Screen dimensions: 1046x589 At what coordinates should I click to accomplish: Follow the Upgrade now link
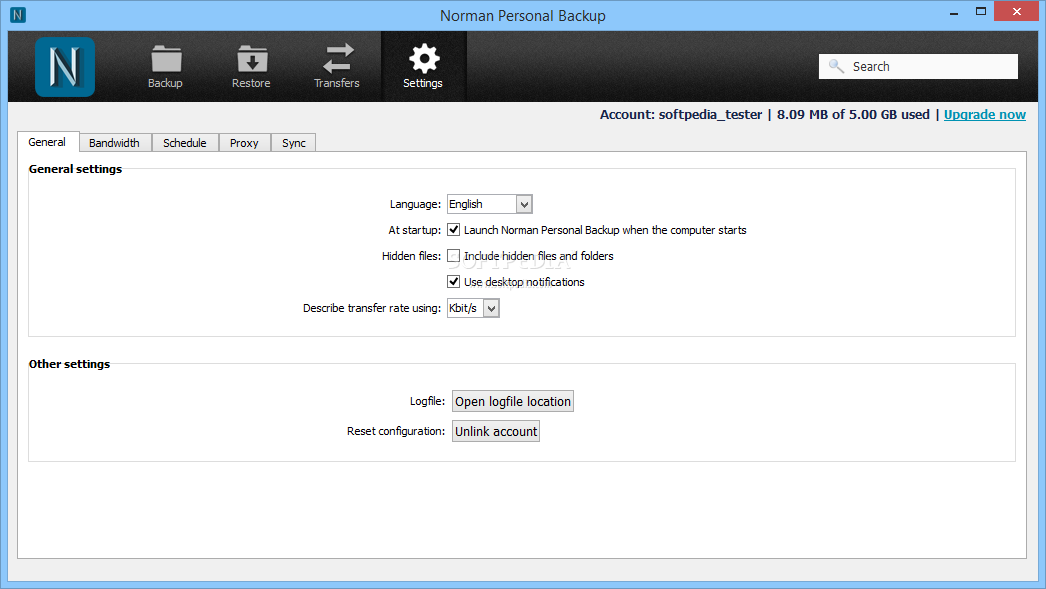point(985,115)
